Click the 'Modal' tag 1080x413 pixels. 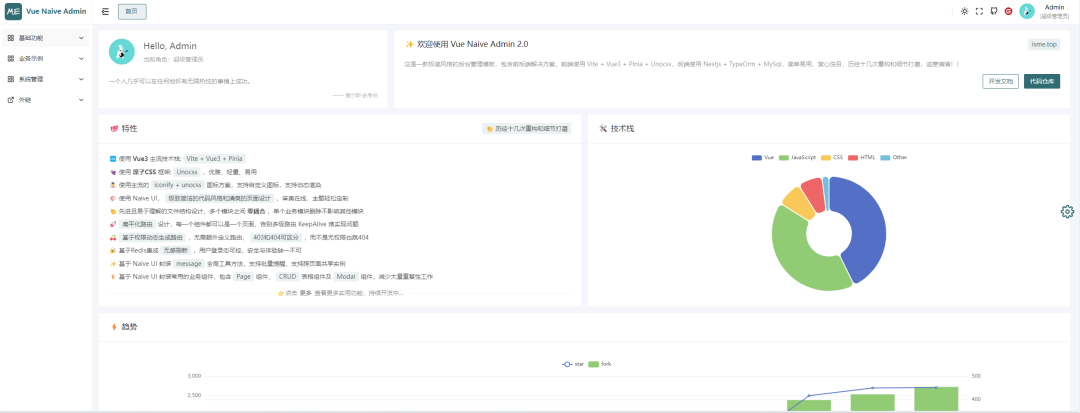pyautogui.click(x=346, y=277)
